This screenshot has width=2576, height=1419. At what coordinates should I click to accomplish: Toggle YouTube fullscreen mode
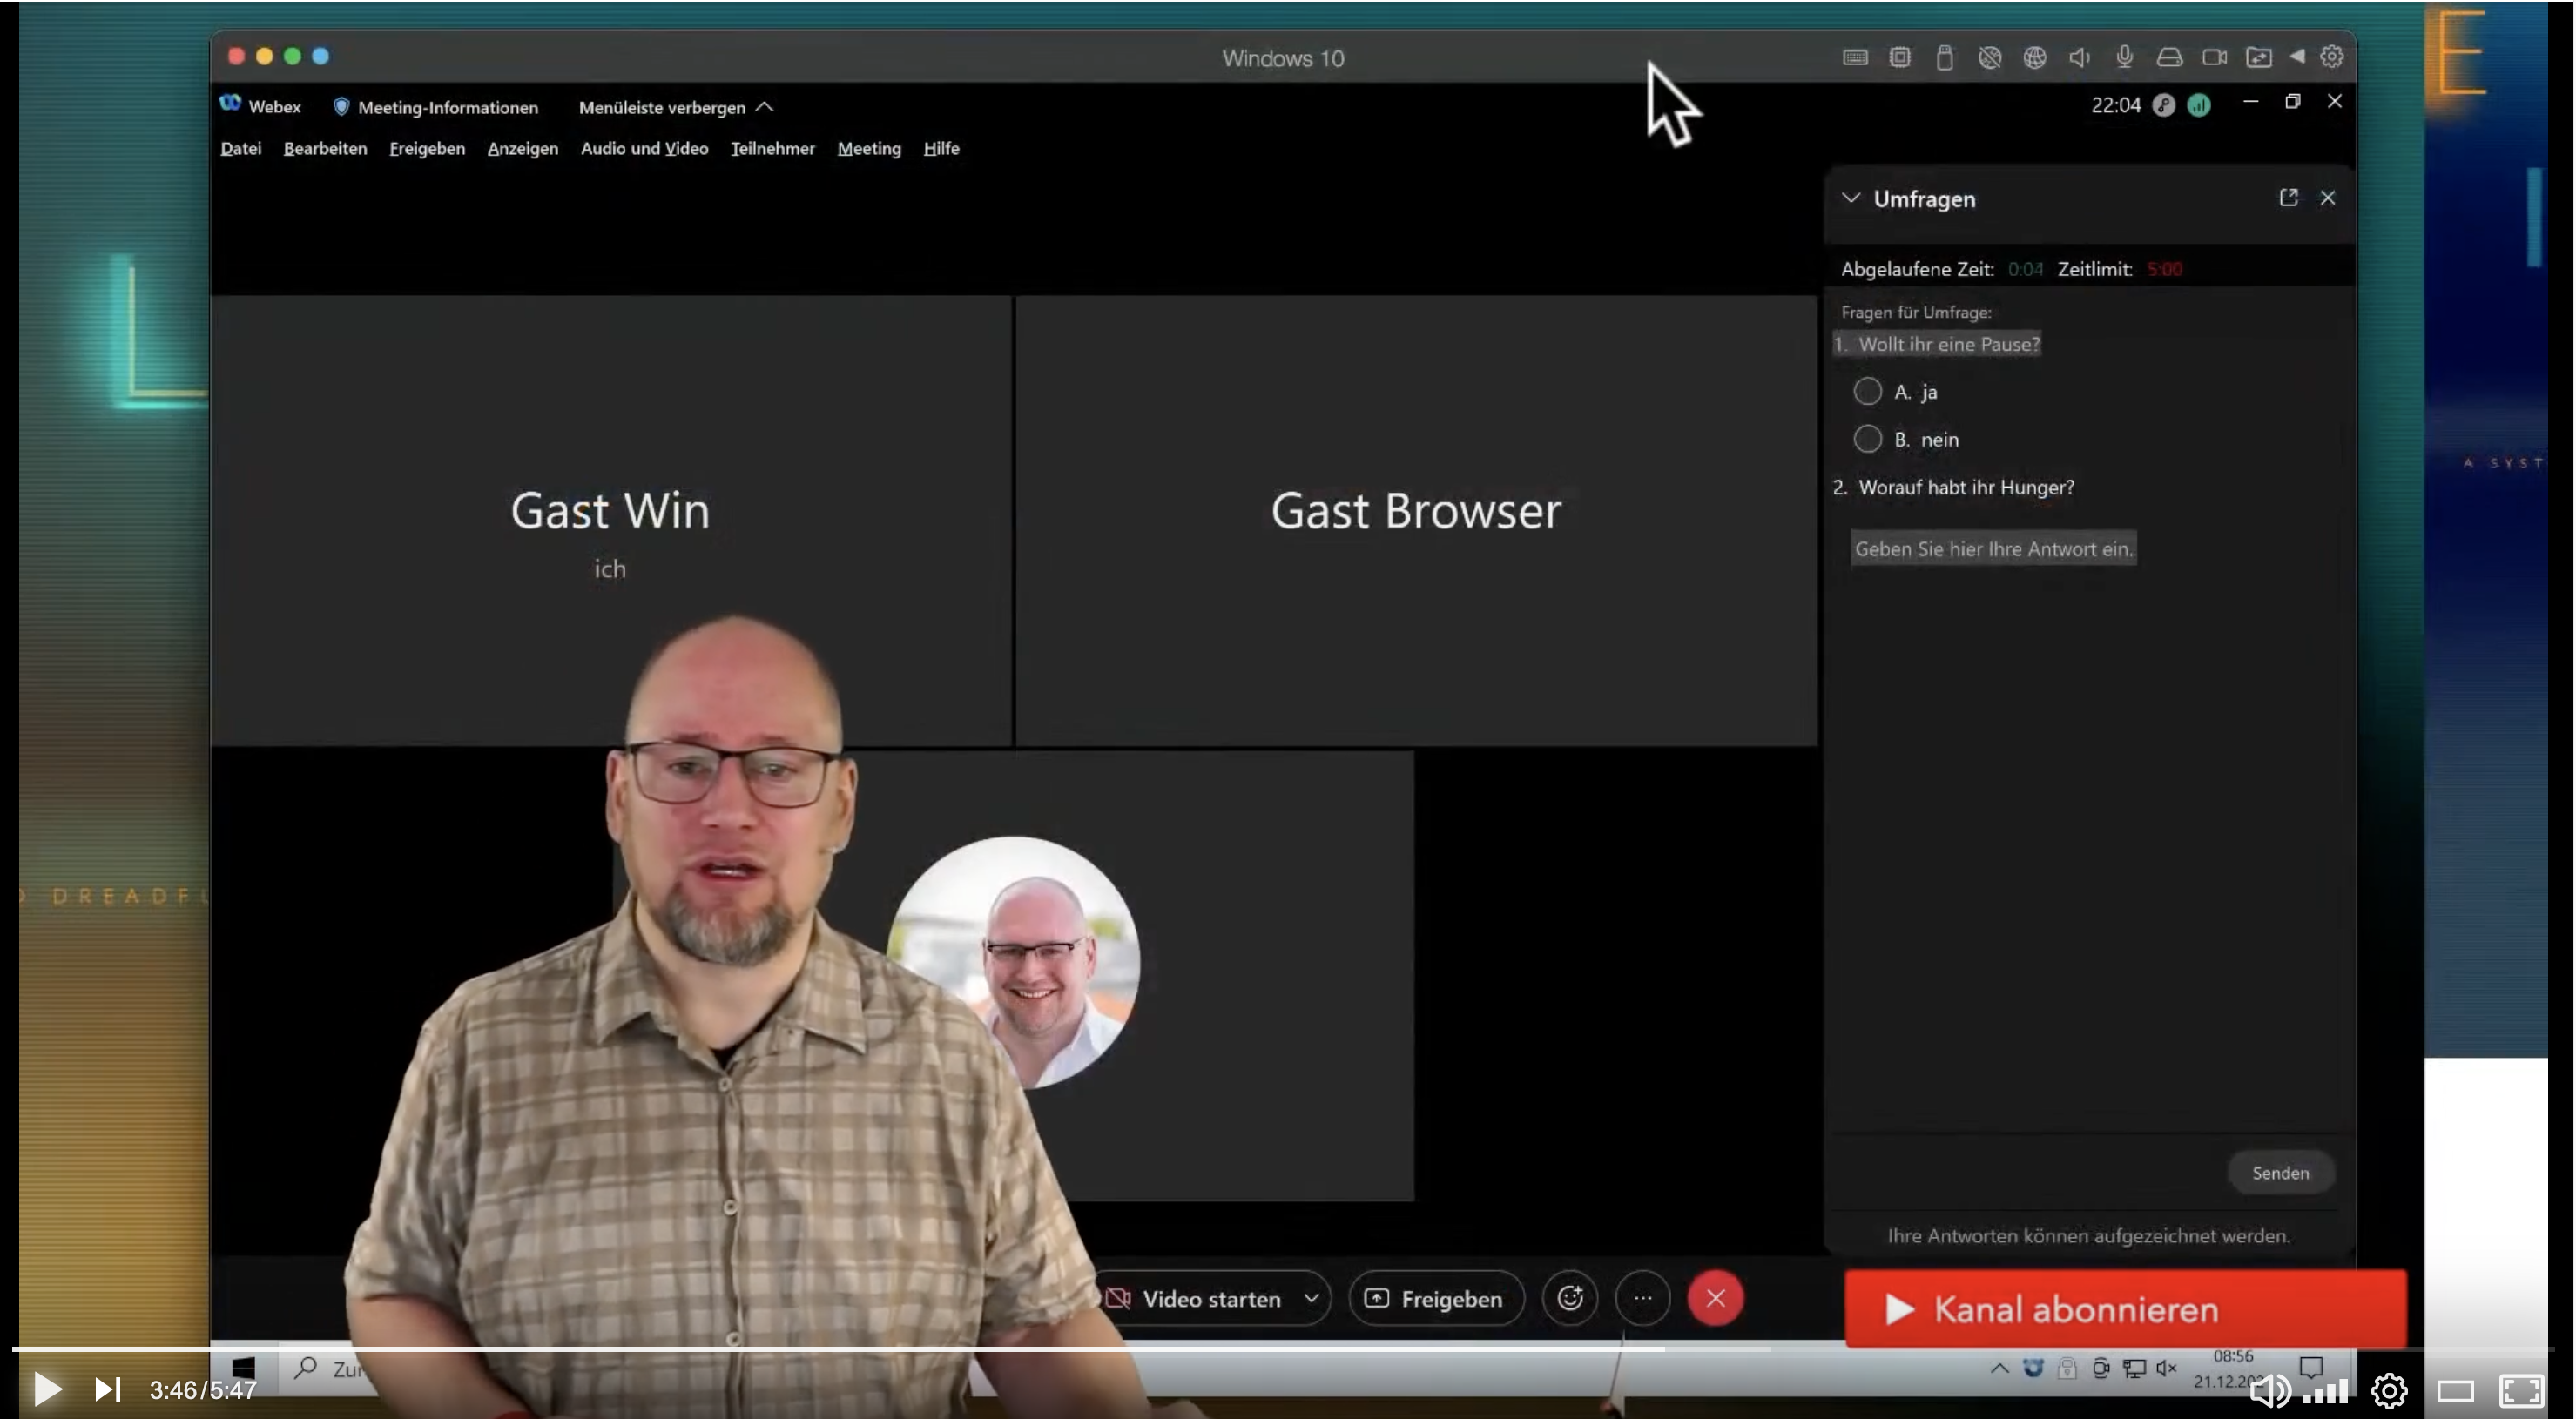point(2520,1389)
